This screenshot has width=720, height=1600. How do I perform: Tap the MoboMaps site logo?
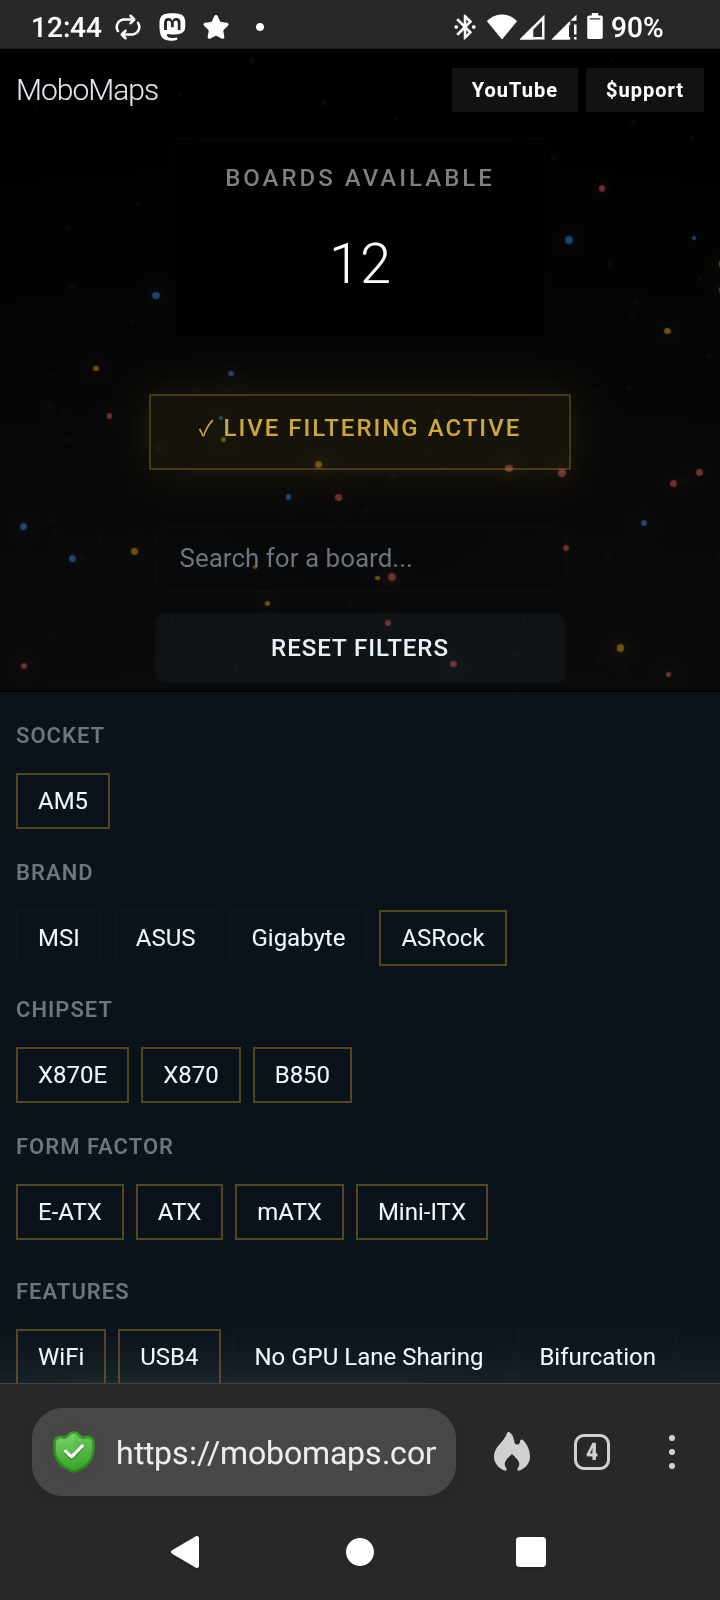[88, 90]
